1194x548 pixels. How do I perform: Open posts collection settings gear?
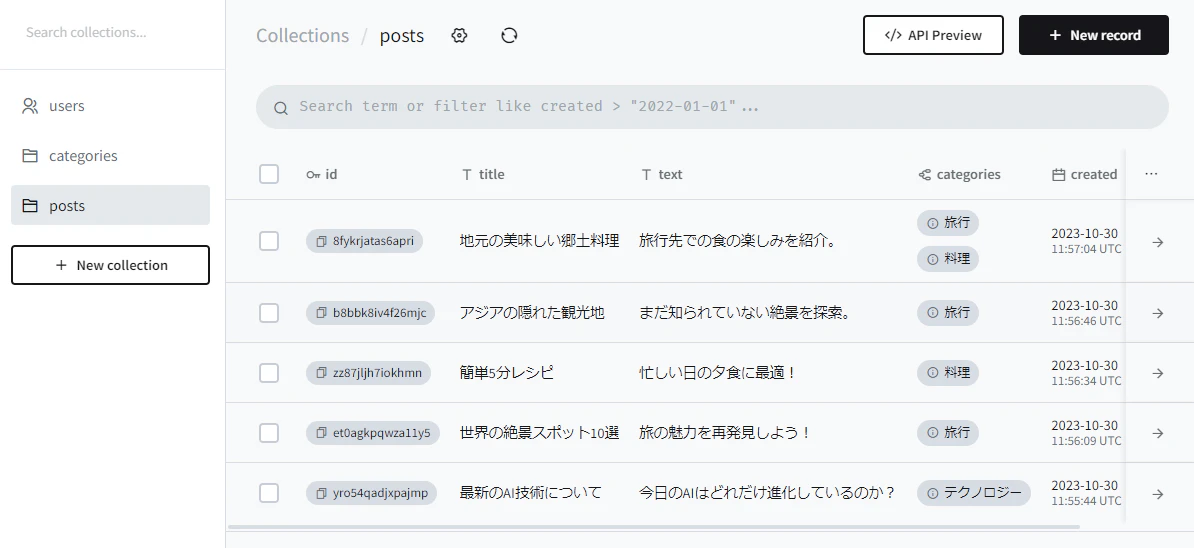[x=458, y=35]
